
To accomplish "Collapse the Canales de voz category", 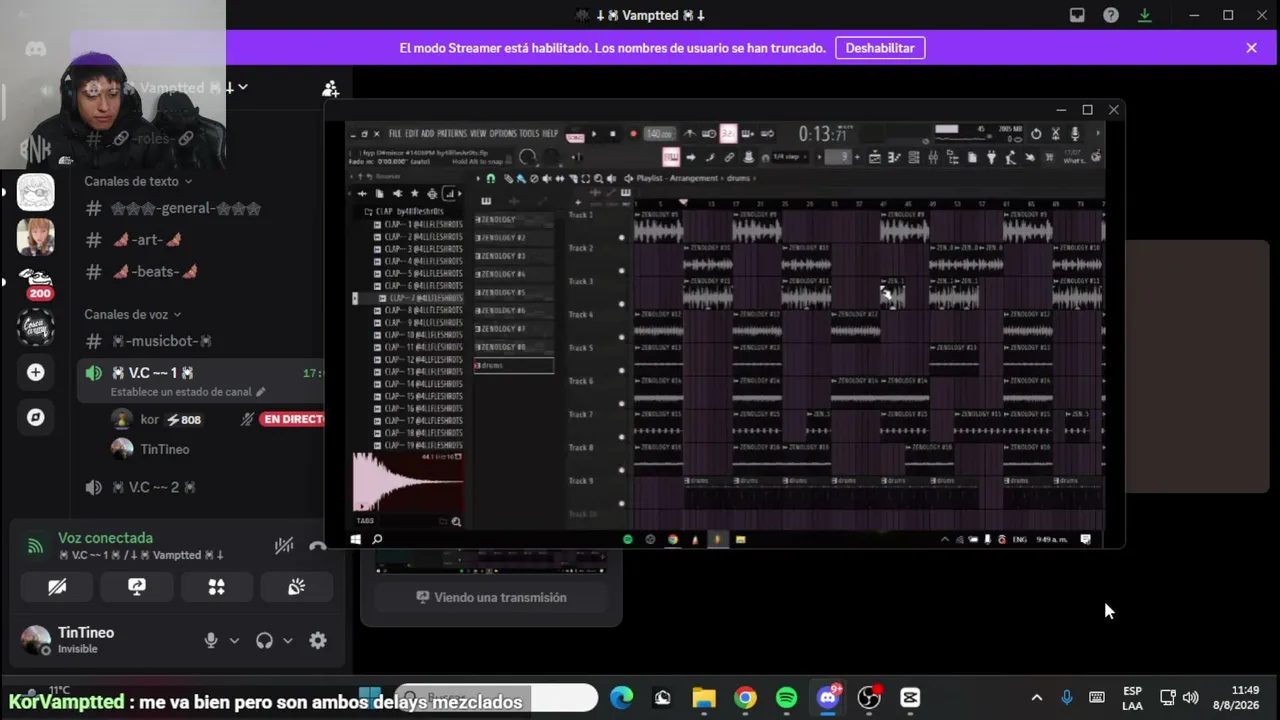I will point(132,314).
